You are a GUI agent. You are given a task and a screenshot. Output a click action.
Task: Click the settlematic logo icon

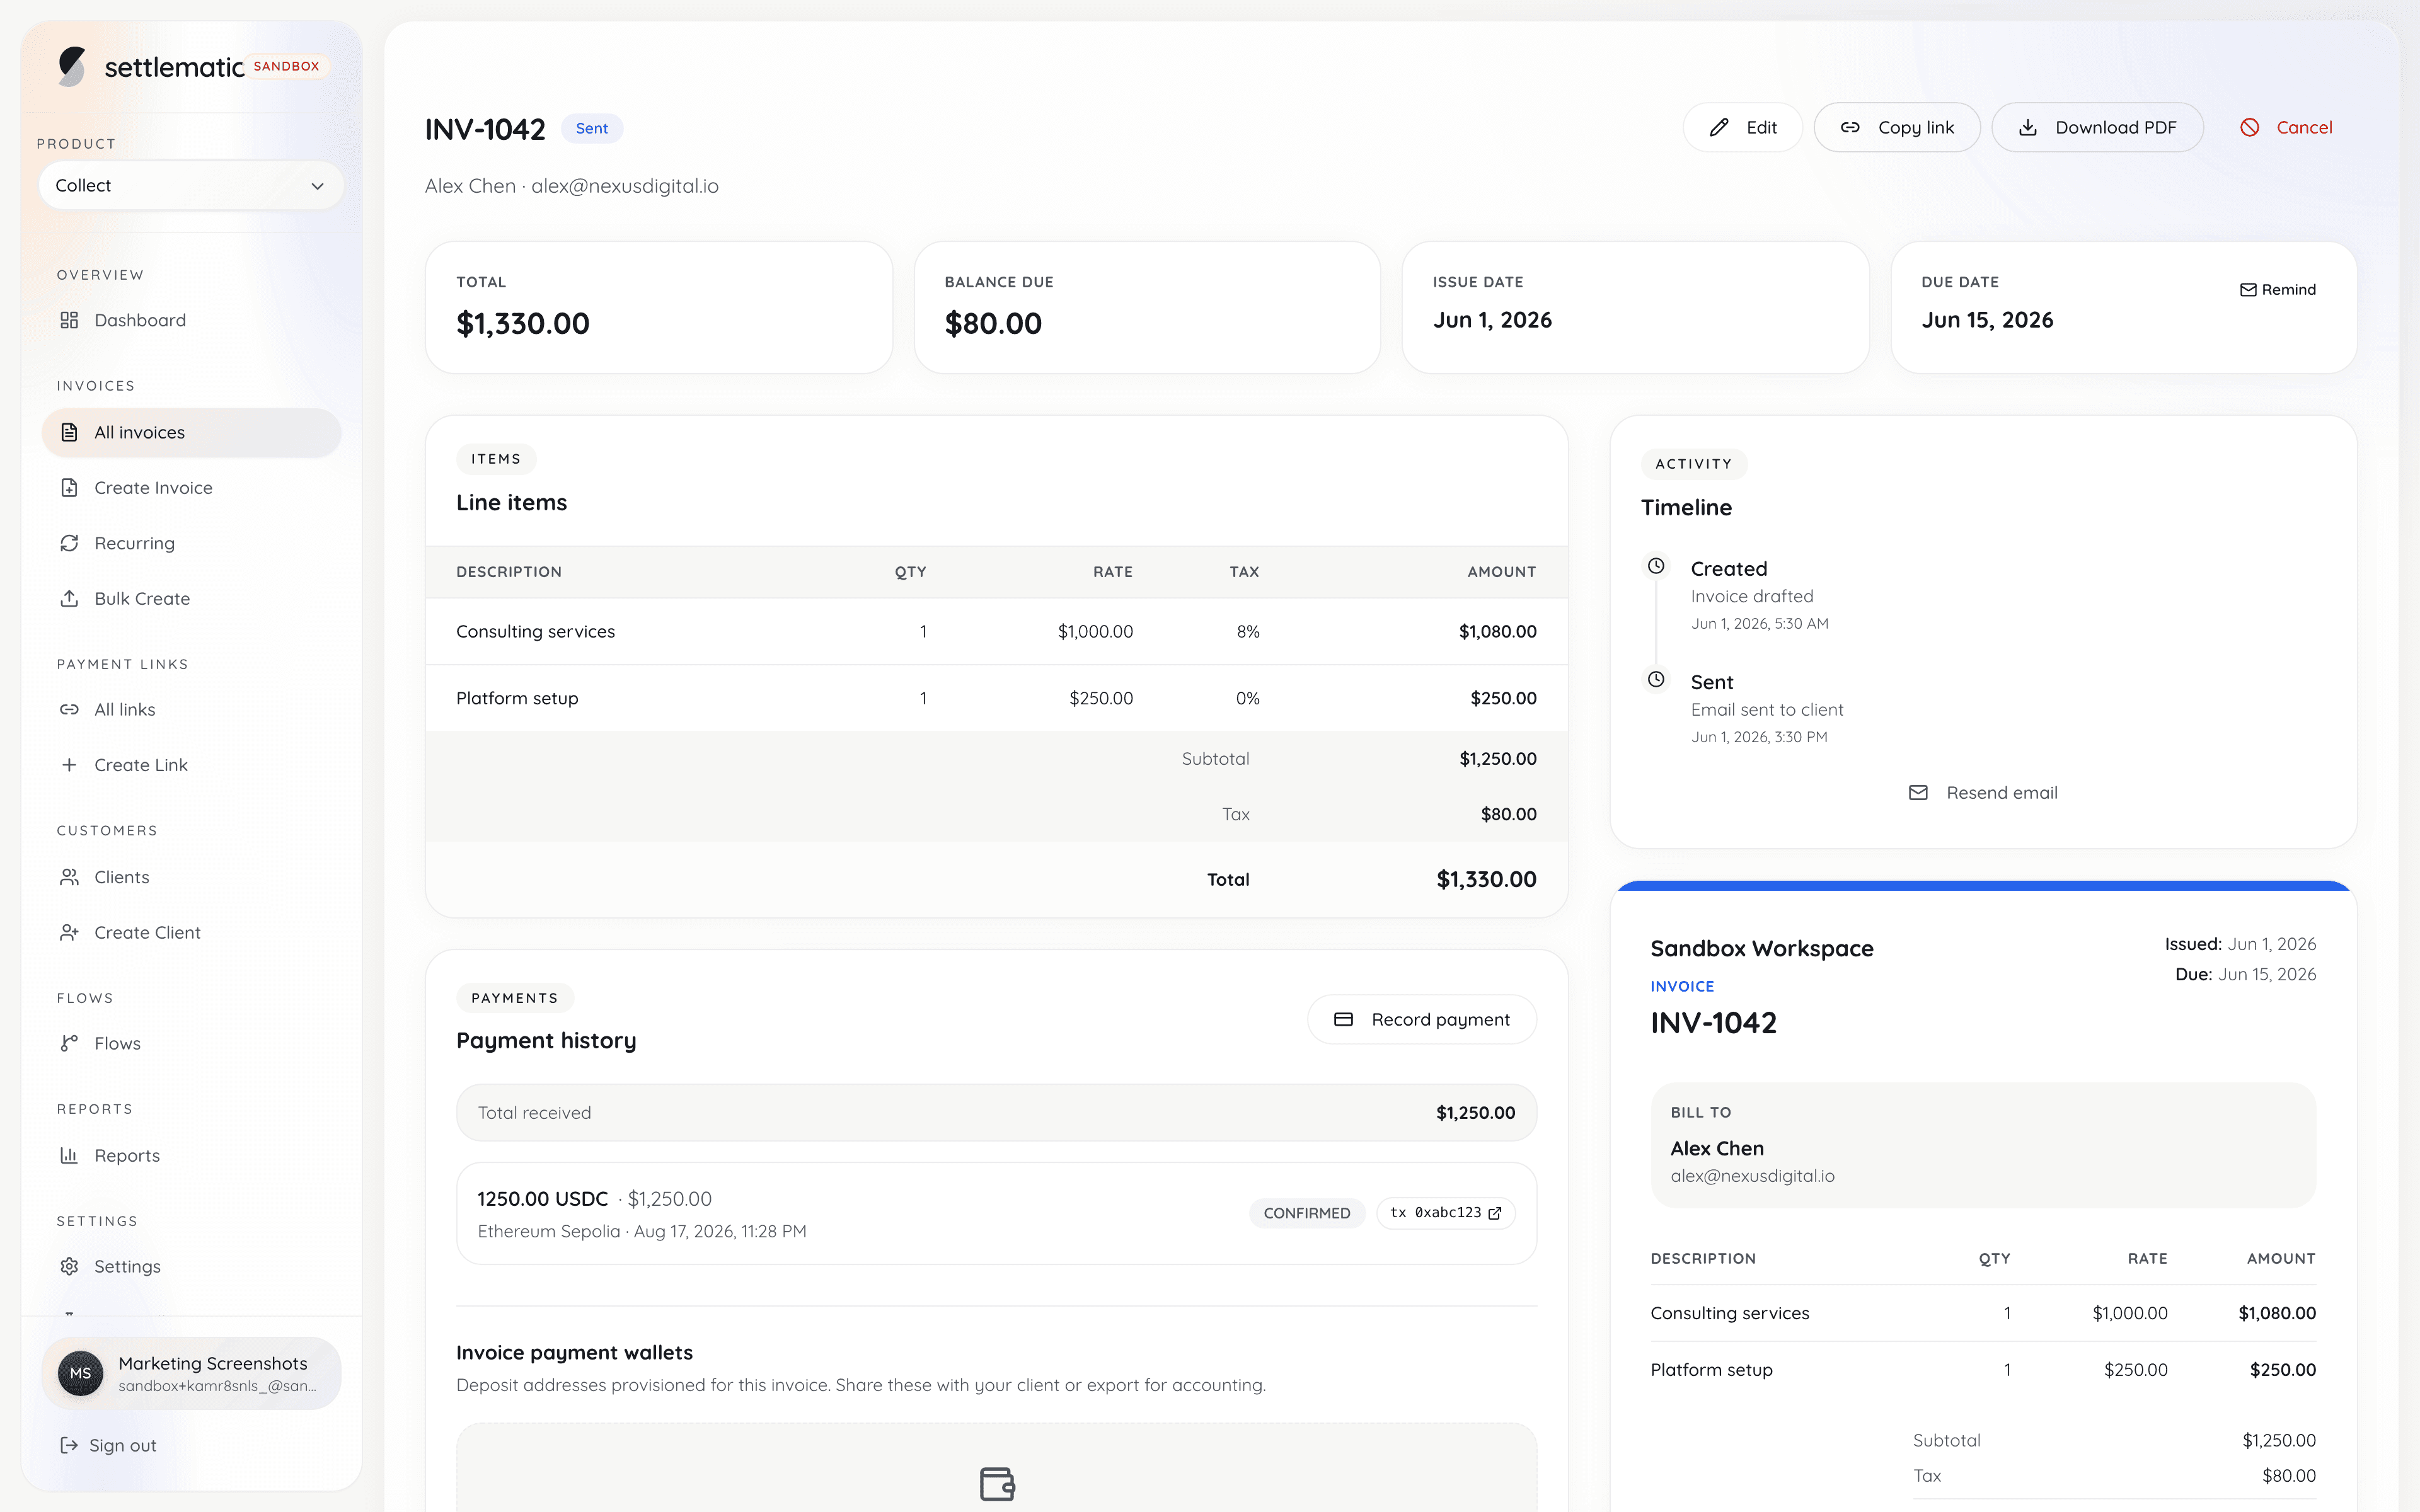click(72, 66)
